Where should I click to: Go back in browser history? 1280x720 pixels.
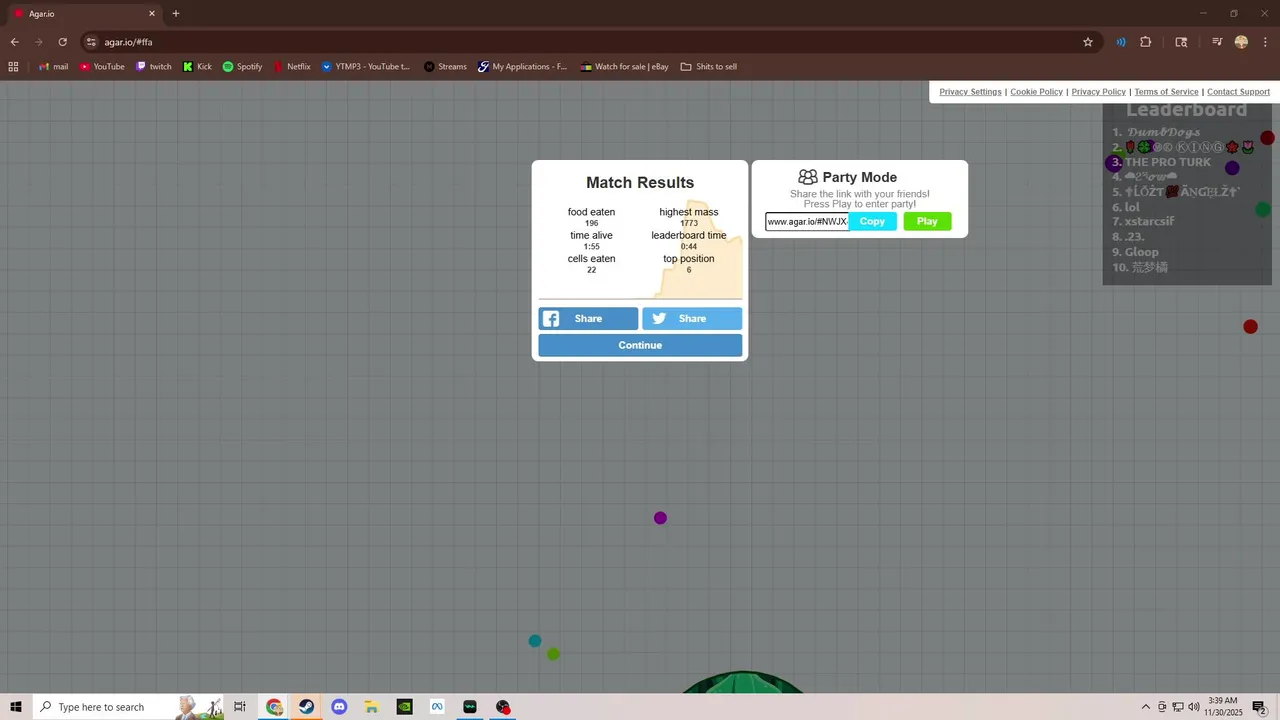tap(14, 42)
